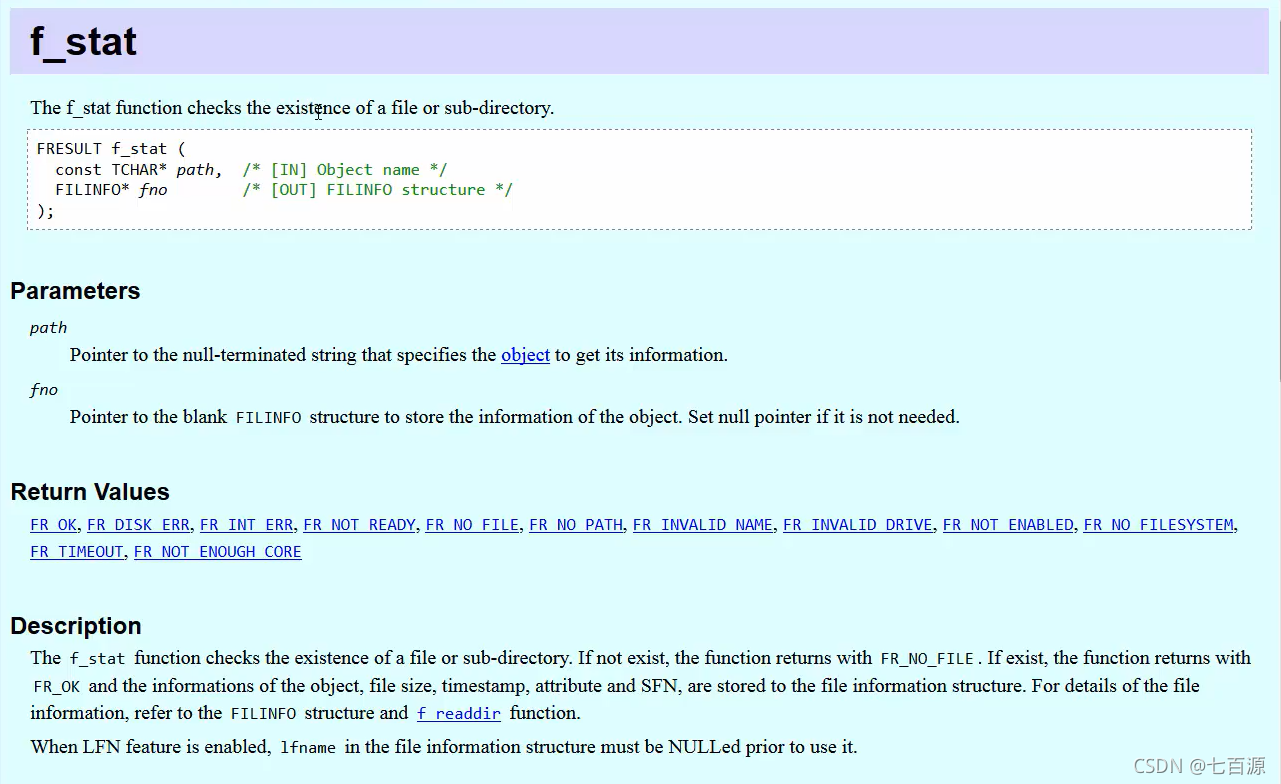Go to the FR_NO_PATH link
The image size is (1281, 784).
tap(576, 525)
